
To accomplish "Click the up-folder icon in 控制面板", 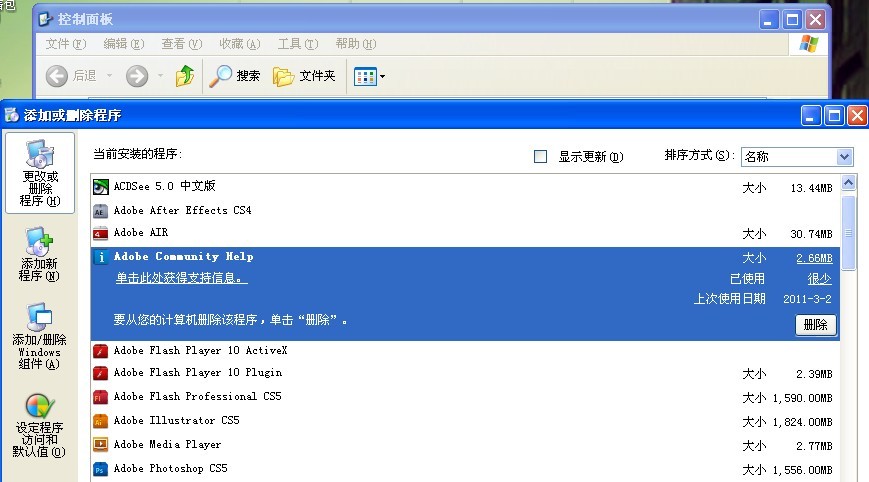I will point(185,76).
